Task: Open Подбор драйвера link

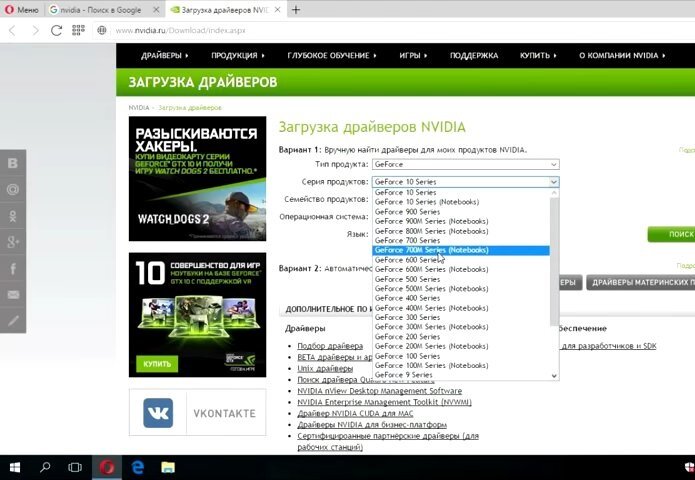Action: pyautogui.click(x=330, y=346)
